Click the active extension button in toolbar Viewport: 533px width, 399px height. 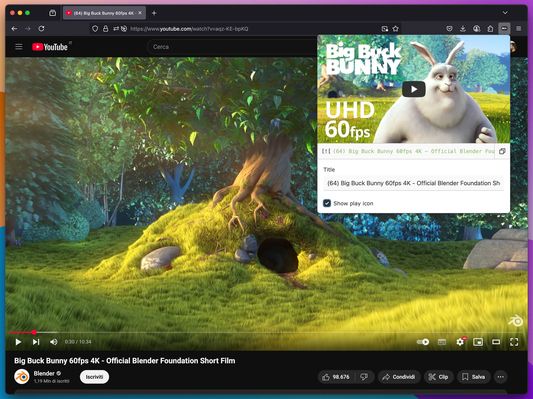click(504, 29)
